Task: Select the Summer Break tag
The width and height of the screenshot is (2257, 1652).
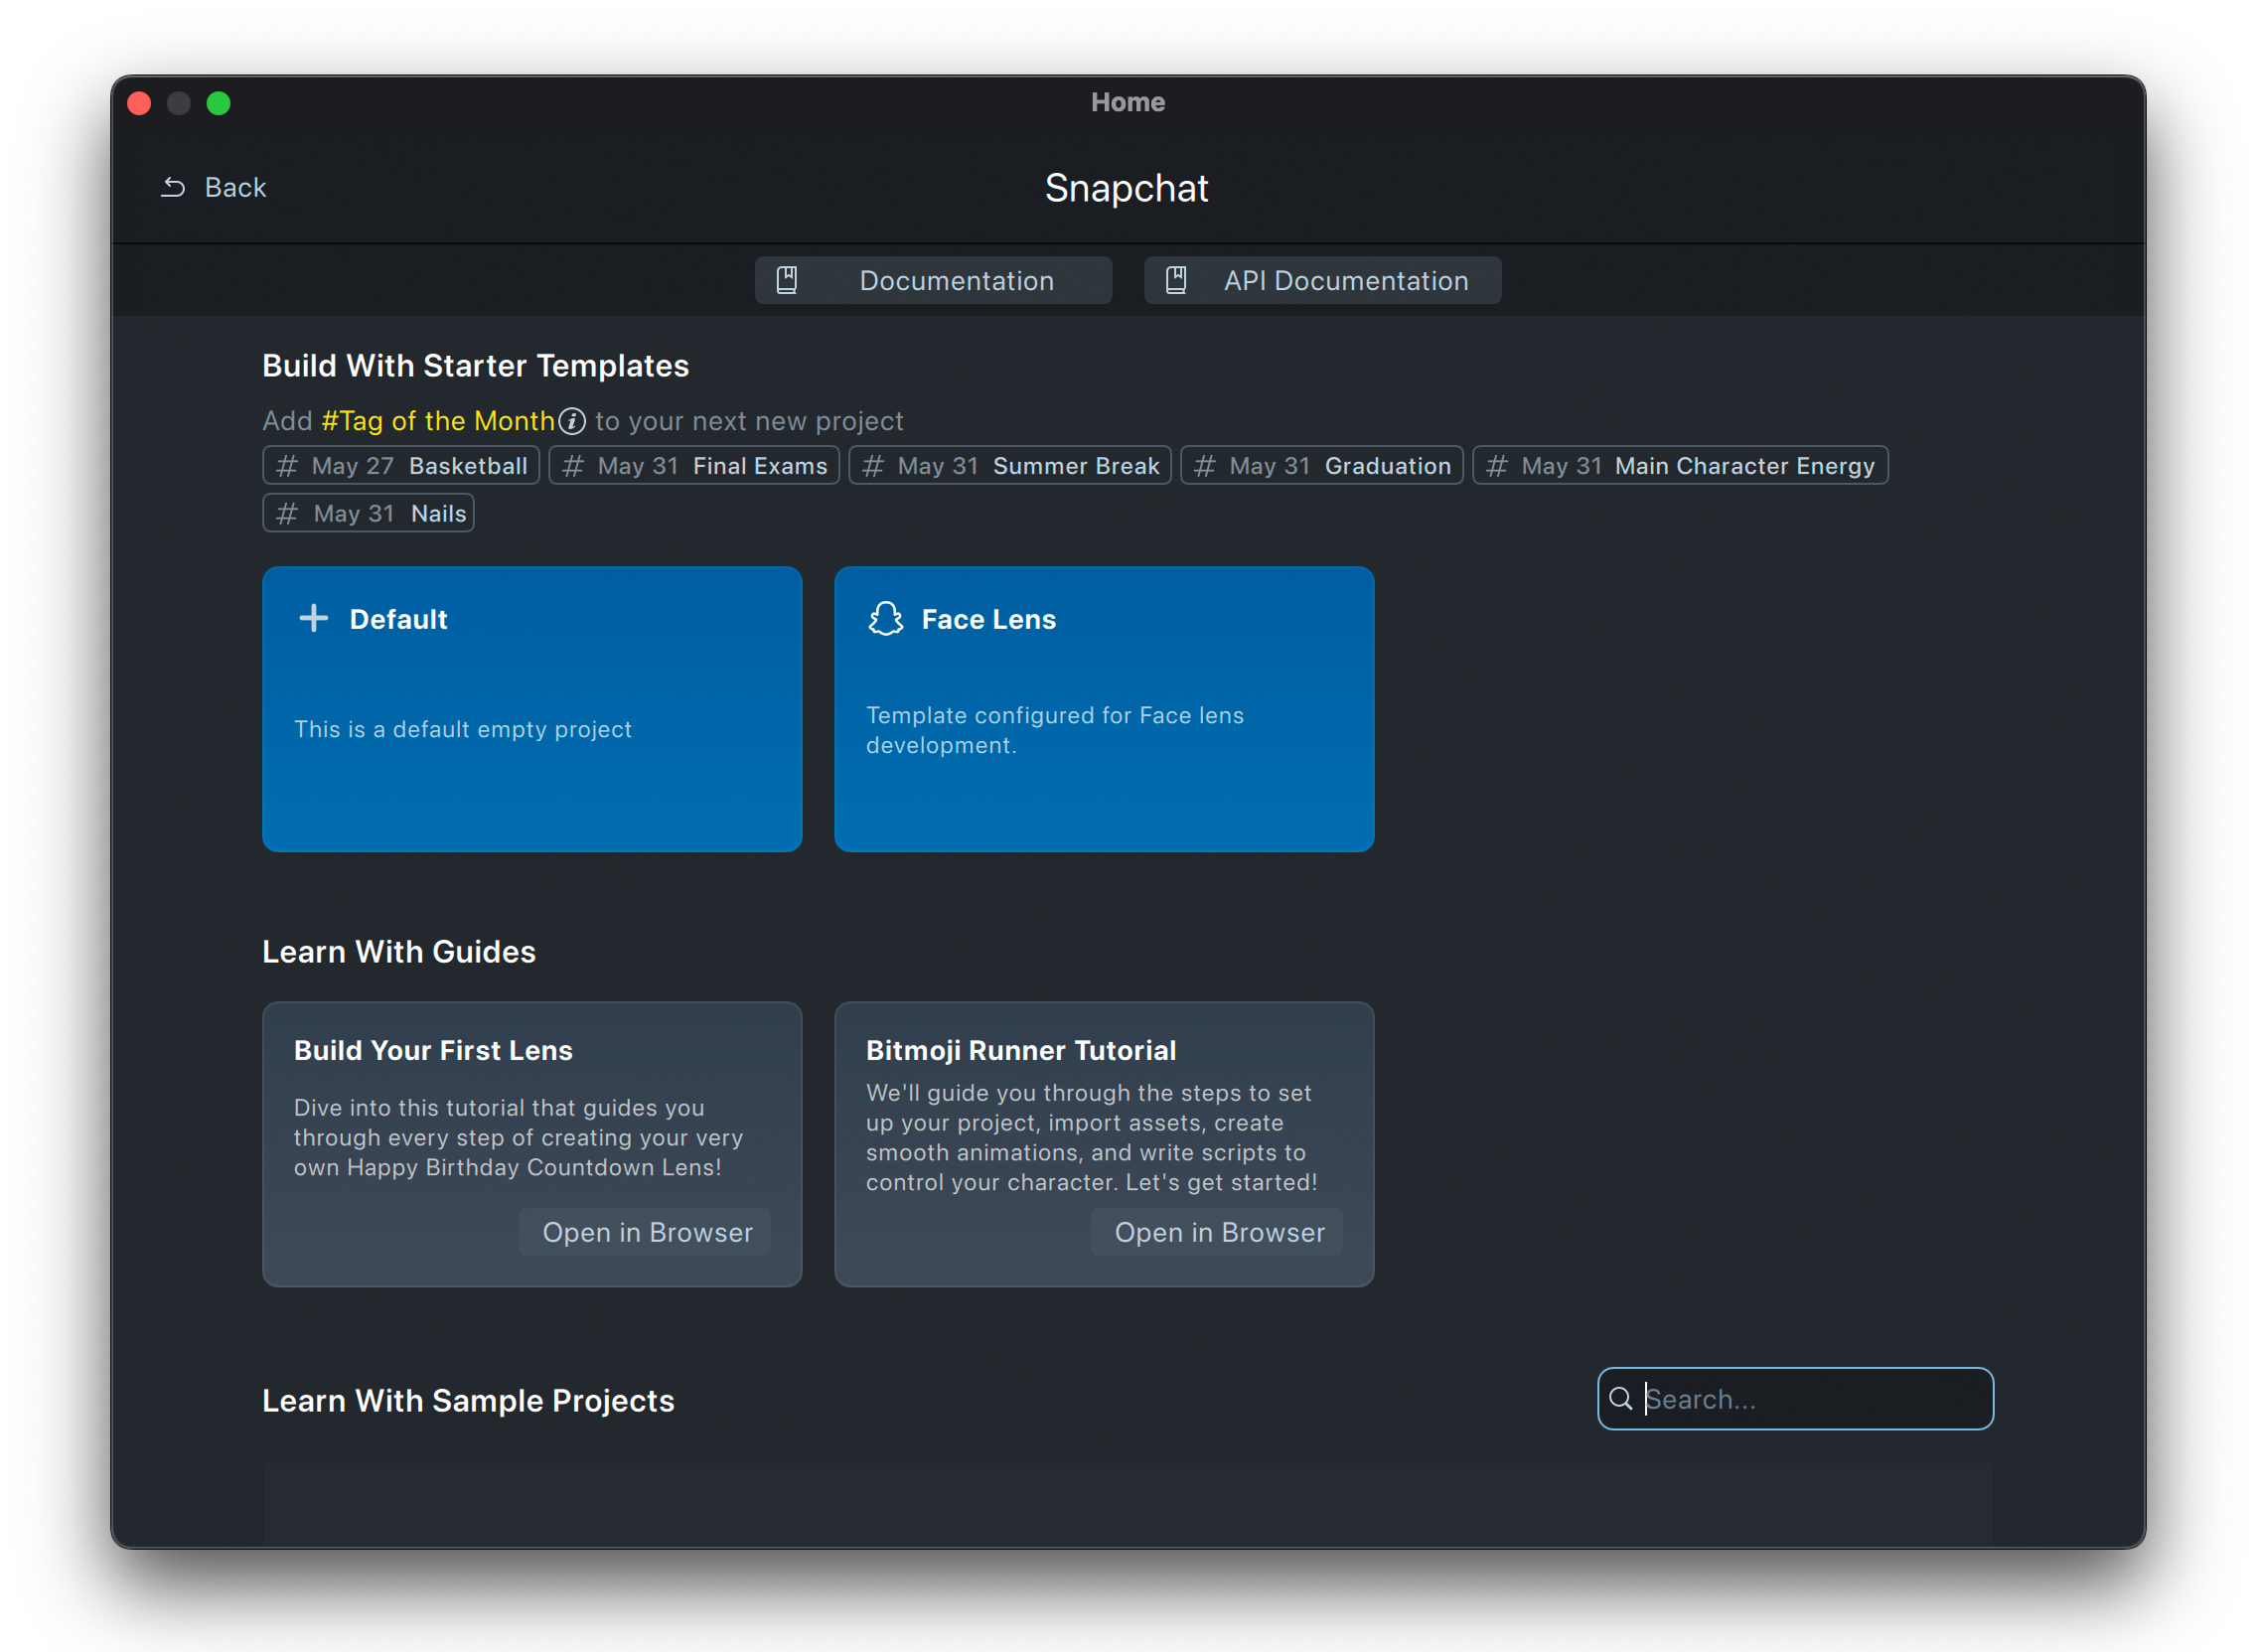Action: [1010, 466]
